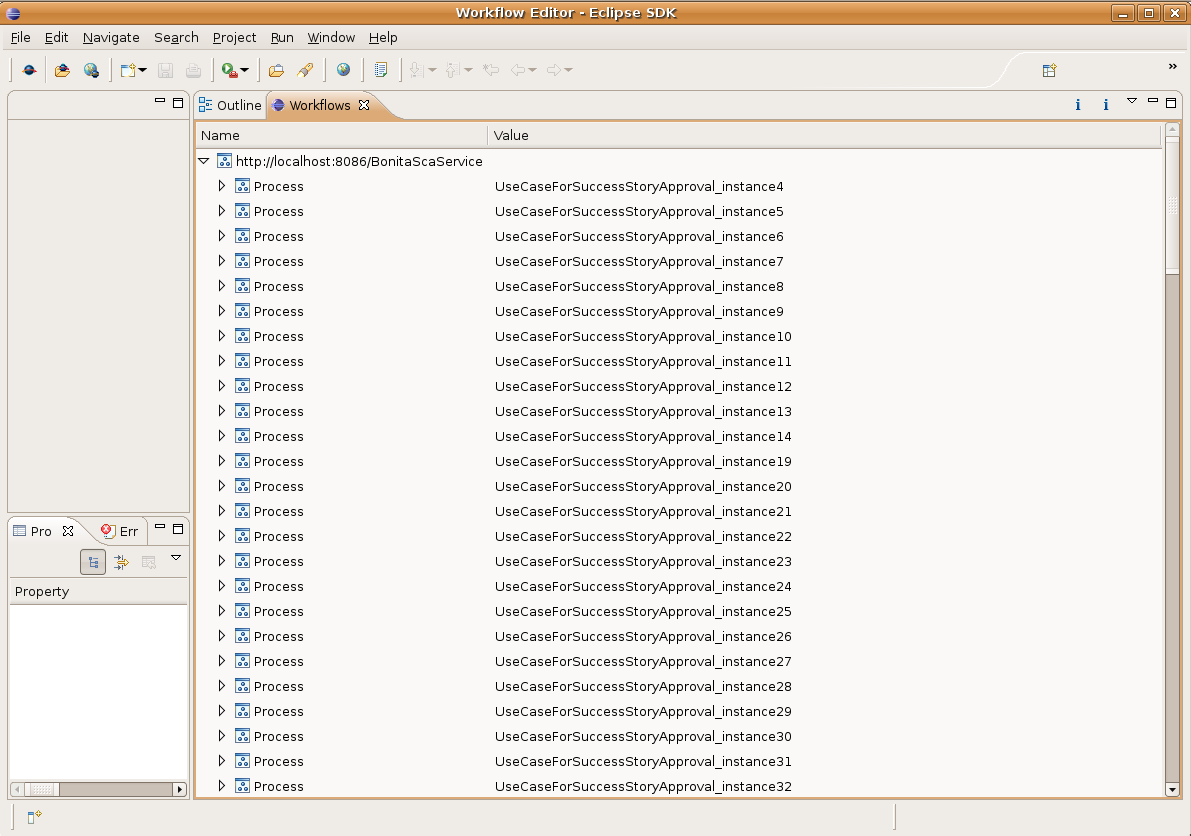1191x836 pixels.
Task: Click the flashlight Search toolbar icon
Action: [305, 70]
